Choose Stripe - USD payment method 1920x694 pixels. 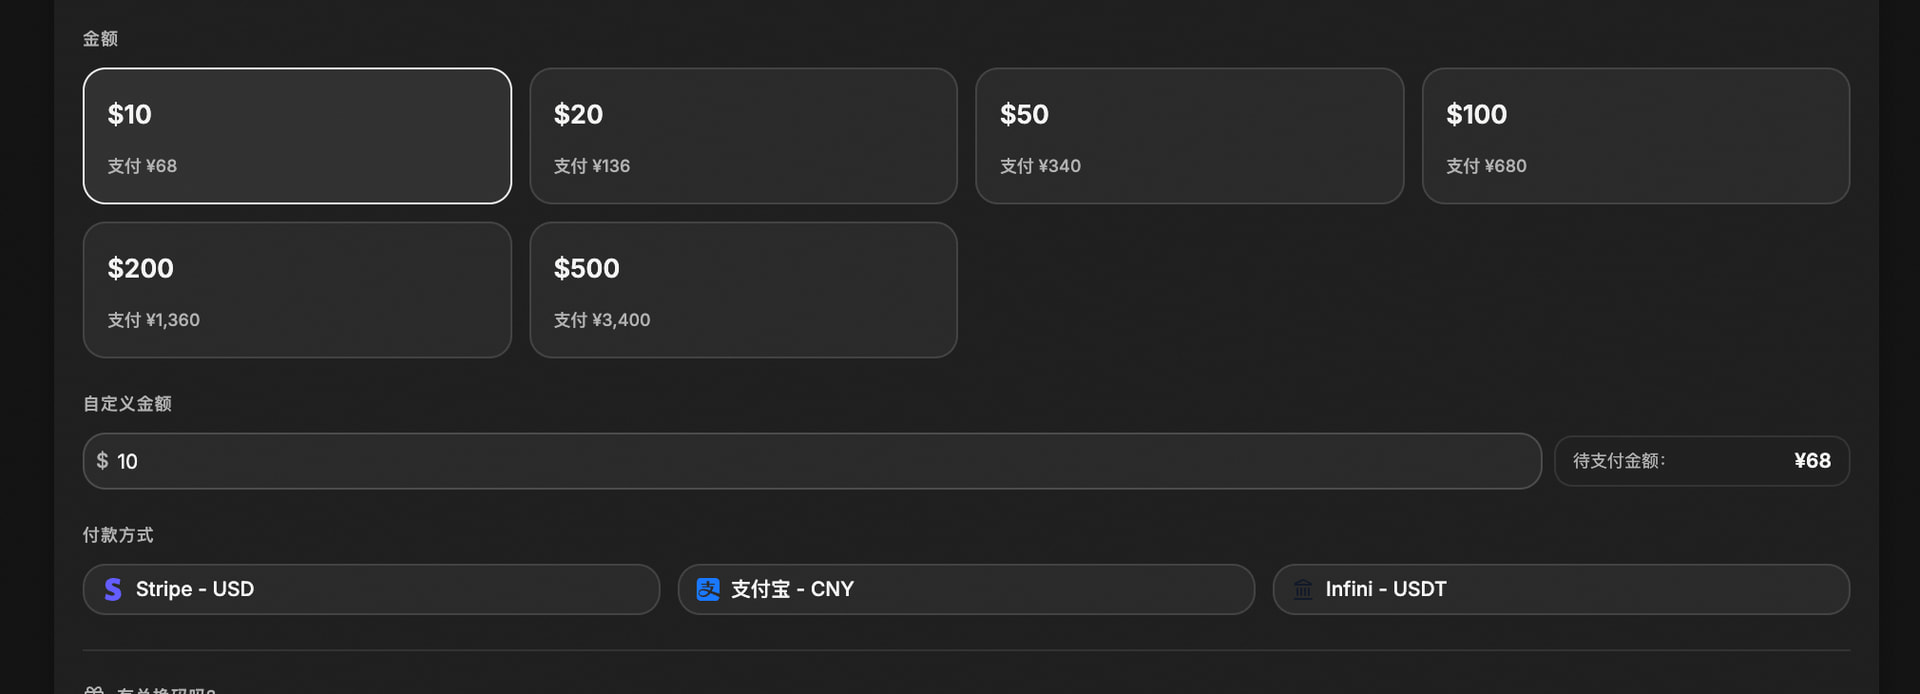point(371,590)
